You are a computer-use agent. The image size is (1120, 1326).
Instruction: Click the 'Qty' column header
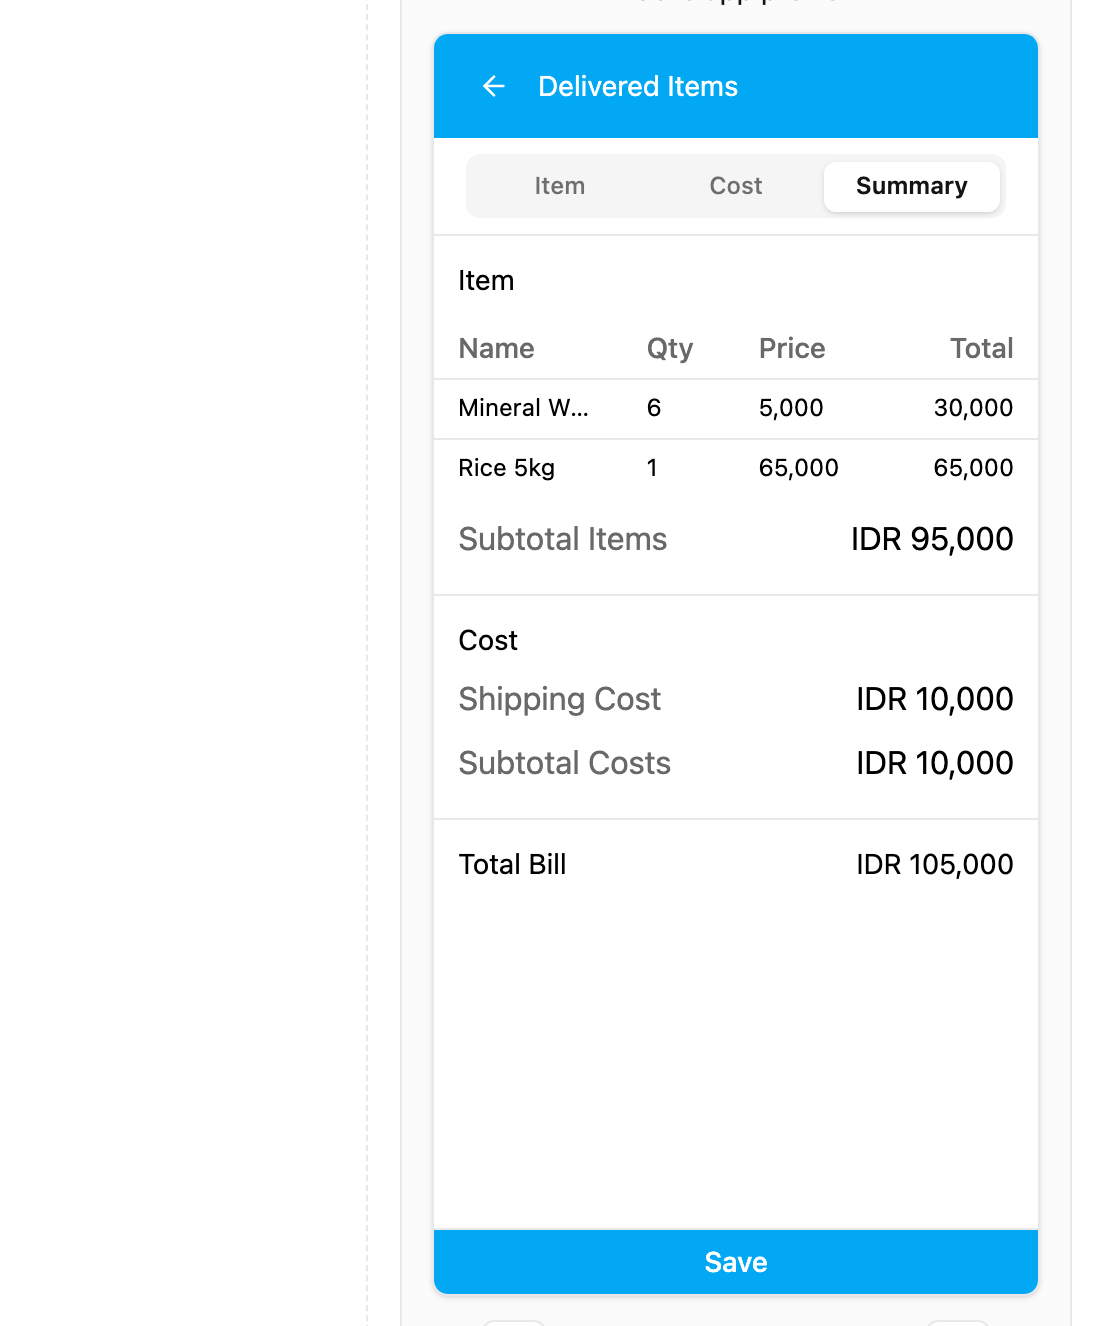(x=670, y=349)
